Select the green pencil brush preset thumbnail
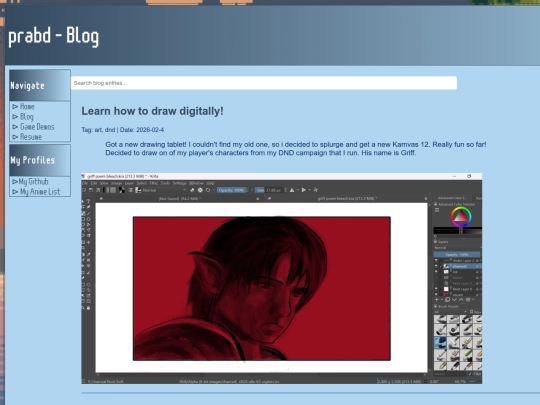The image size is (540, 405). click(466, 354)
